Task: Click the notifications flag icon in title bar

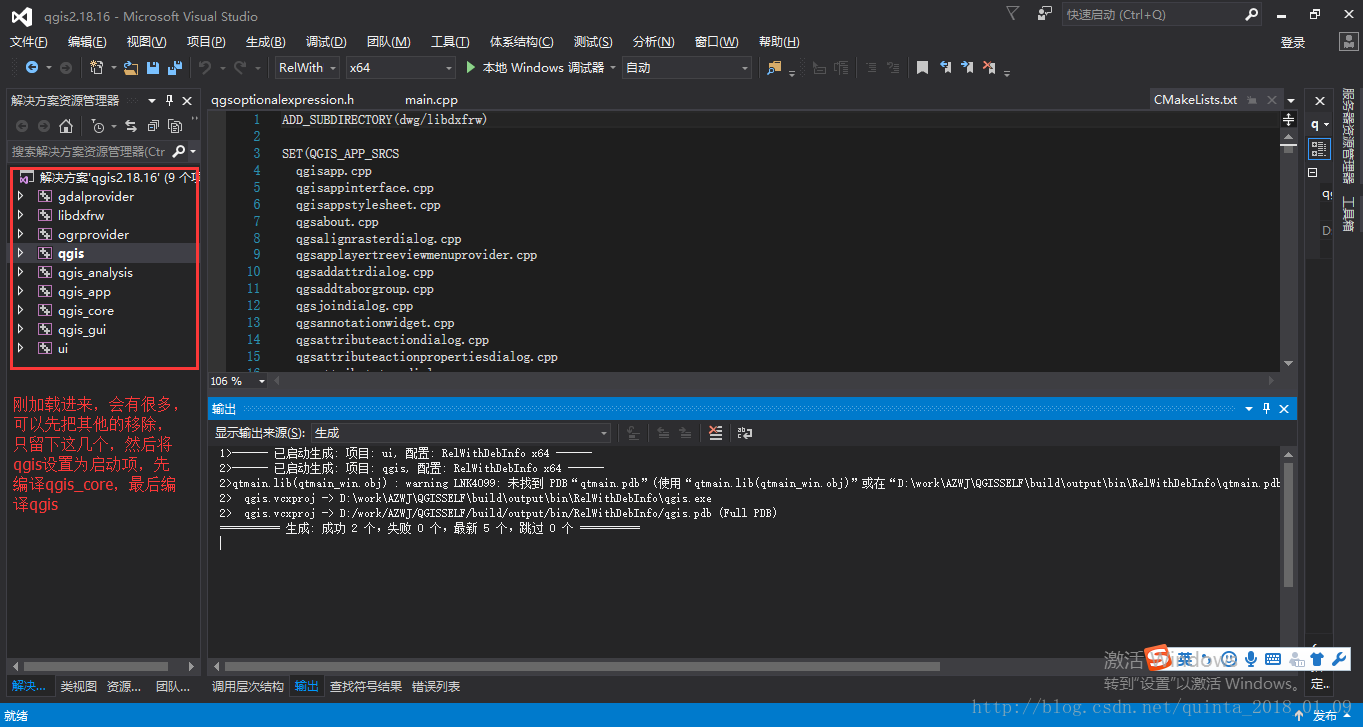Action: tap(1013, 14)
